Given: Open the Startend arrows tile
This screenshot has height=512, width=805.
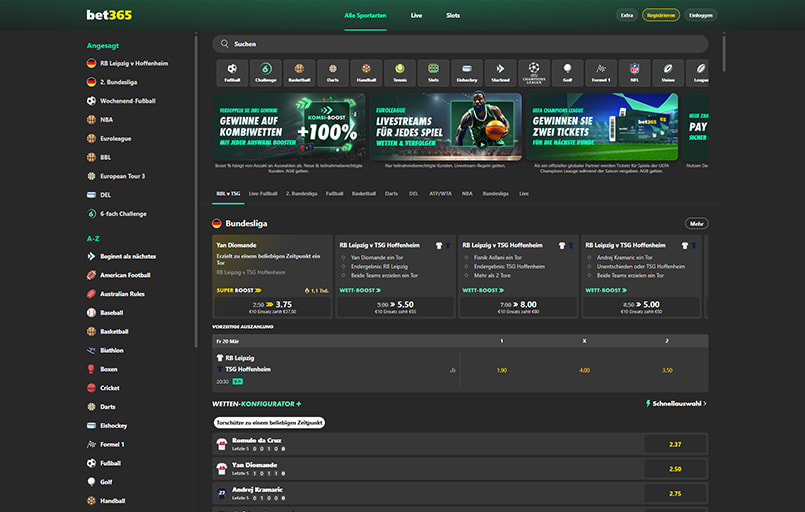Looking at the screenshot, I should click(501, 72).
